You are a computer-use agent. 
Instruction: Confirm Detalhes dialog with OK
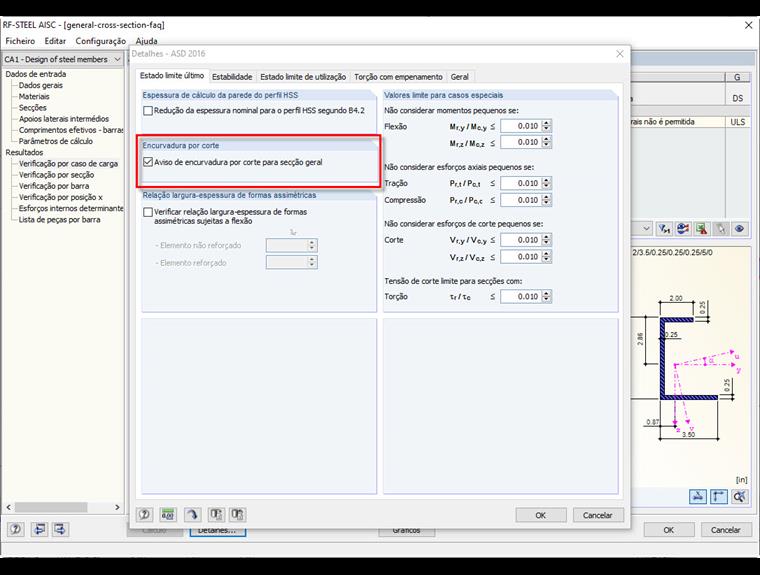540,515
